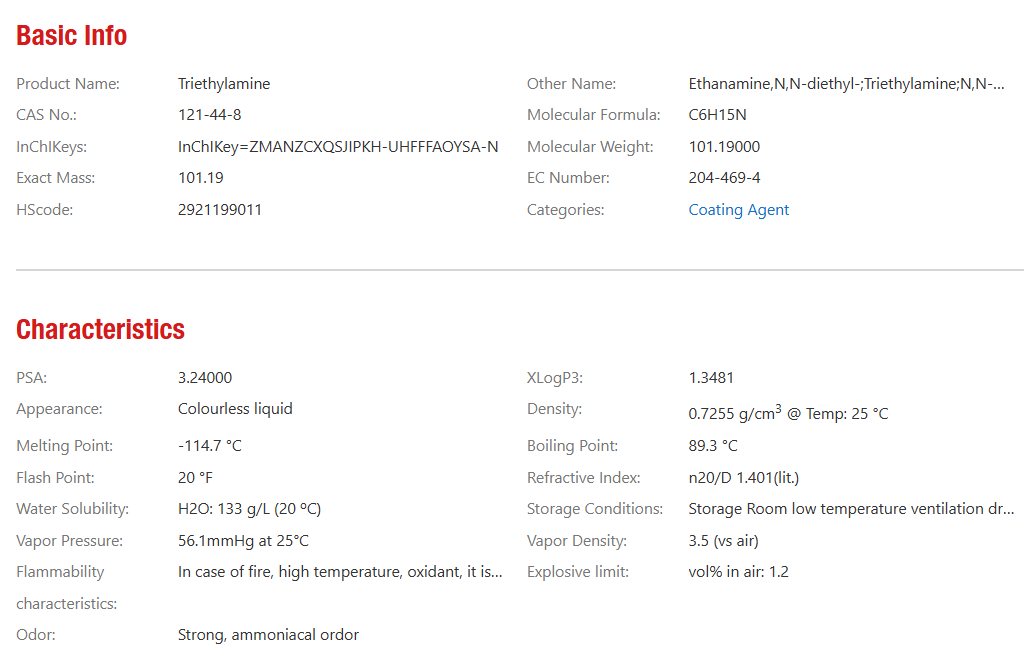Select the water solubility value

pyautogui.click(x=249, y=509)
